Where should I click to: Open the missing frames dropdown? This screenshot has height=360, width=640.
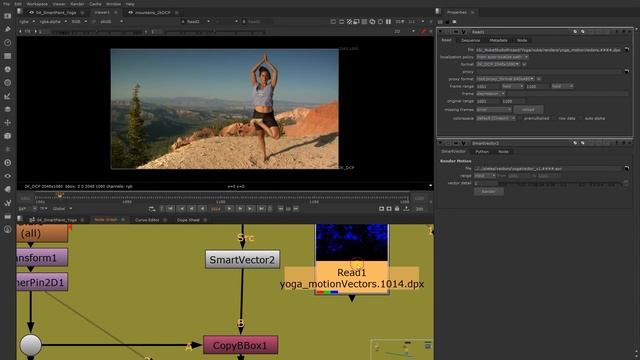(x=494, y=110)
